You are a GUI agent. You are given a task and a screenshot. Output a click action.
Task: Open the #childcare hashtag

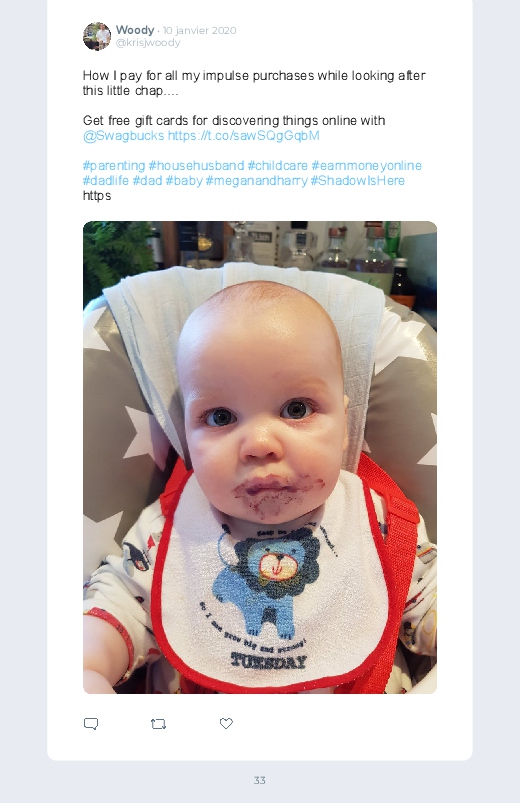278,166
